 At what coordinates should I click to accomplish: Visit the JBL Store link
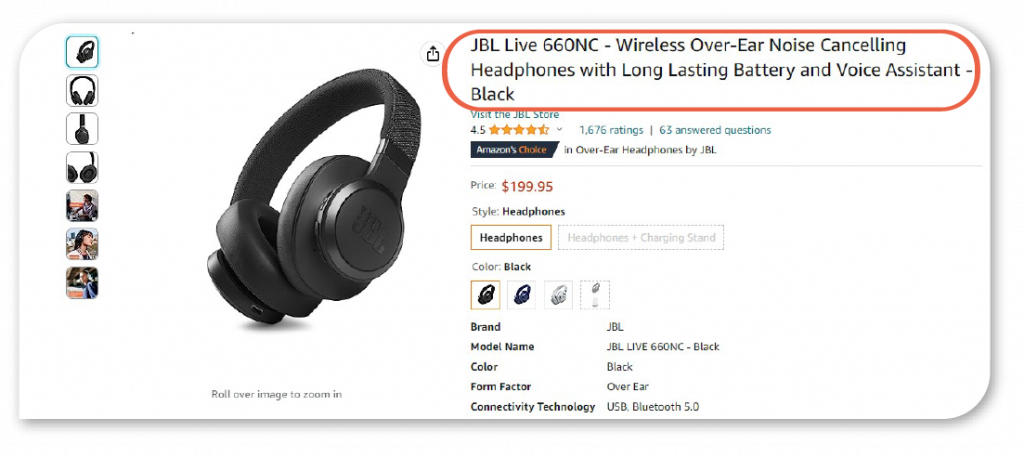click(x=515, y=114)
